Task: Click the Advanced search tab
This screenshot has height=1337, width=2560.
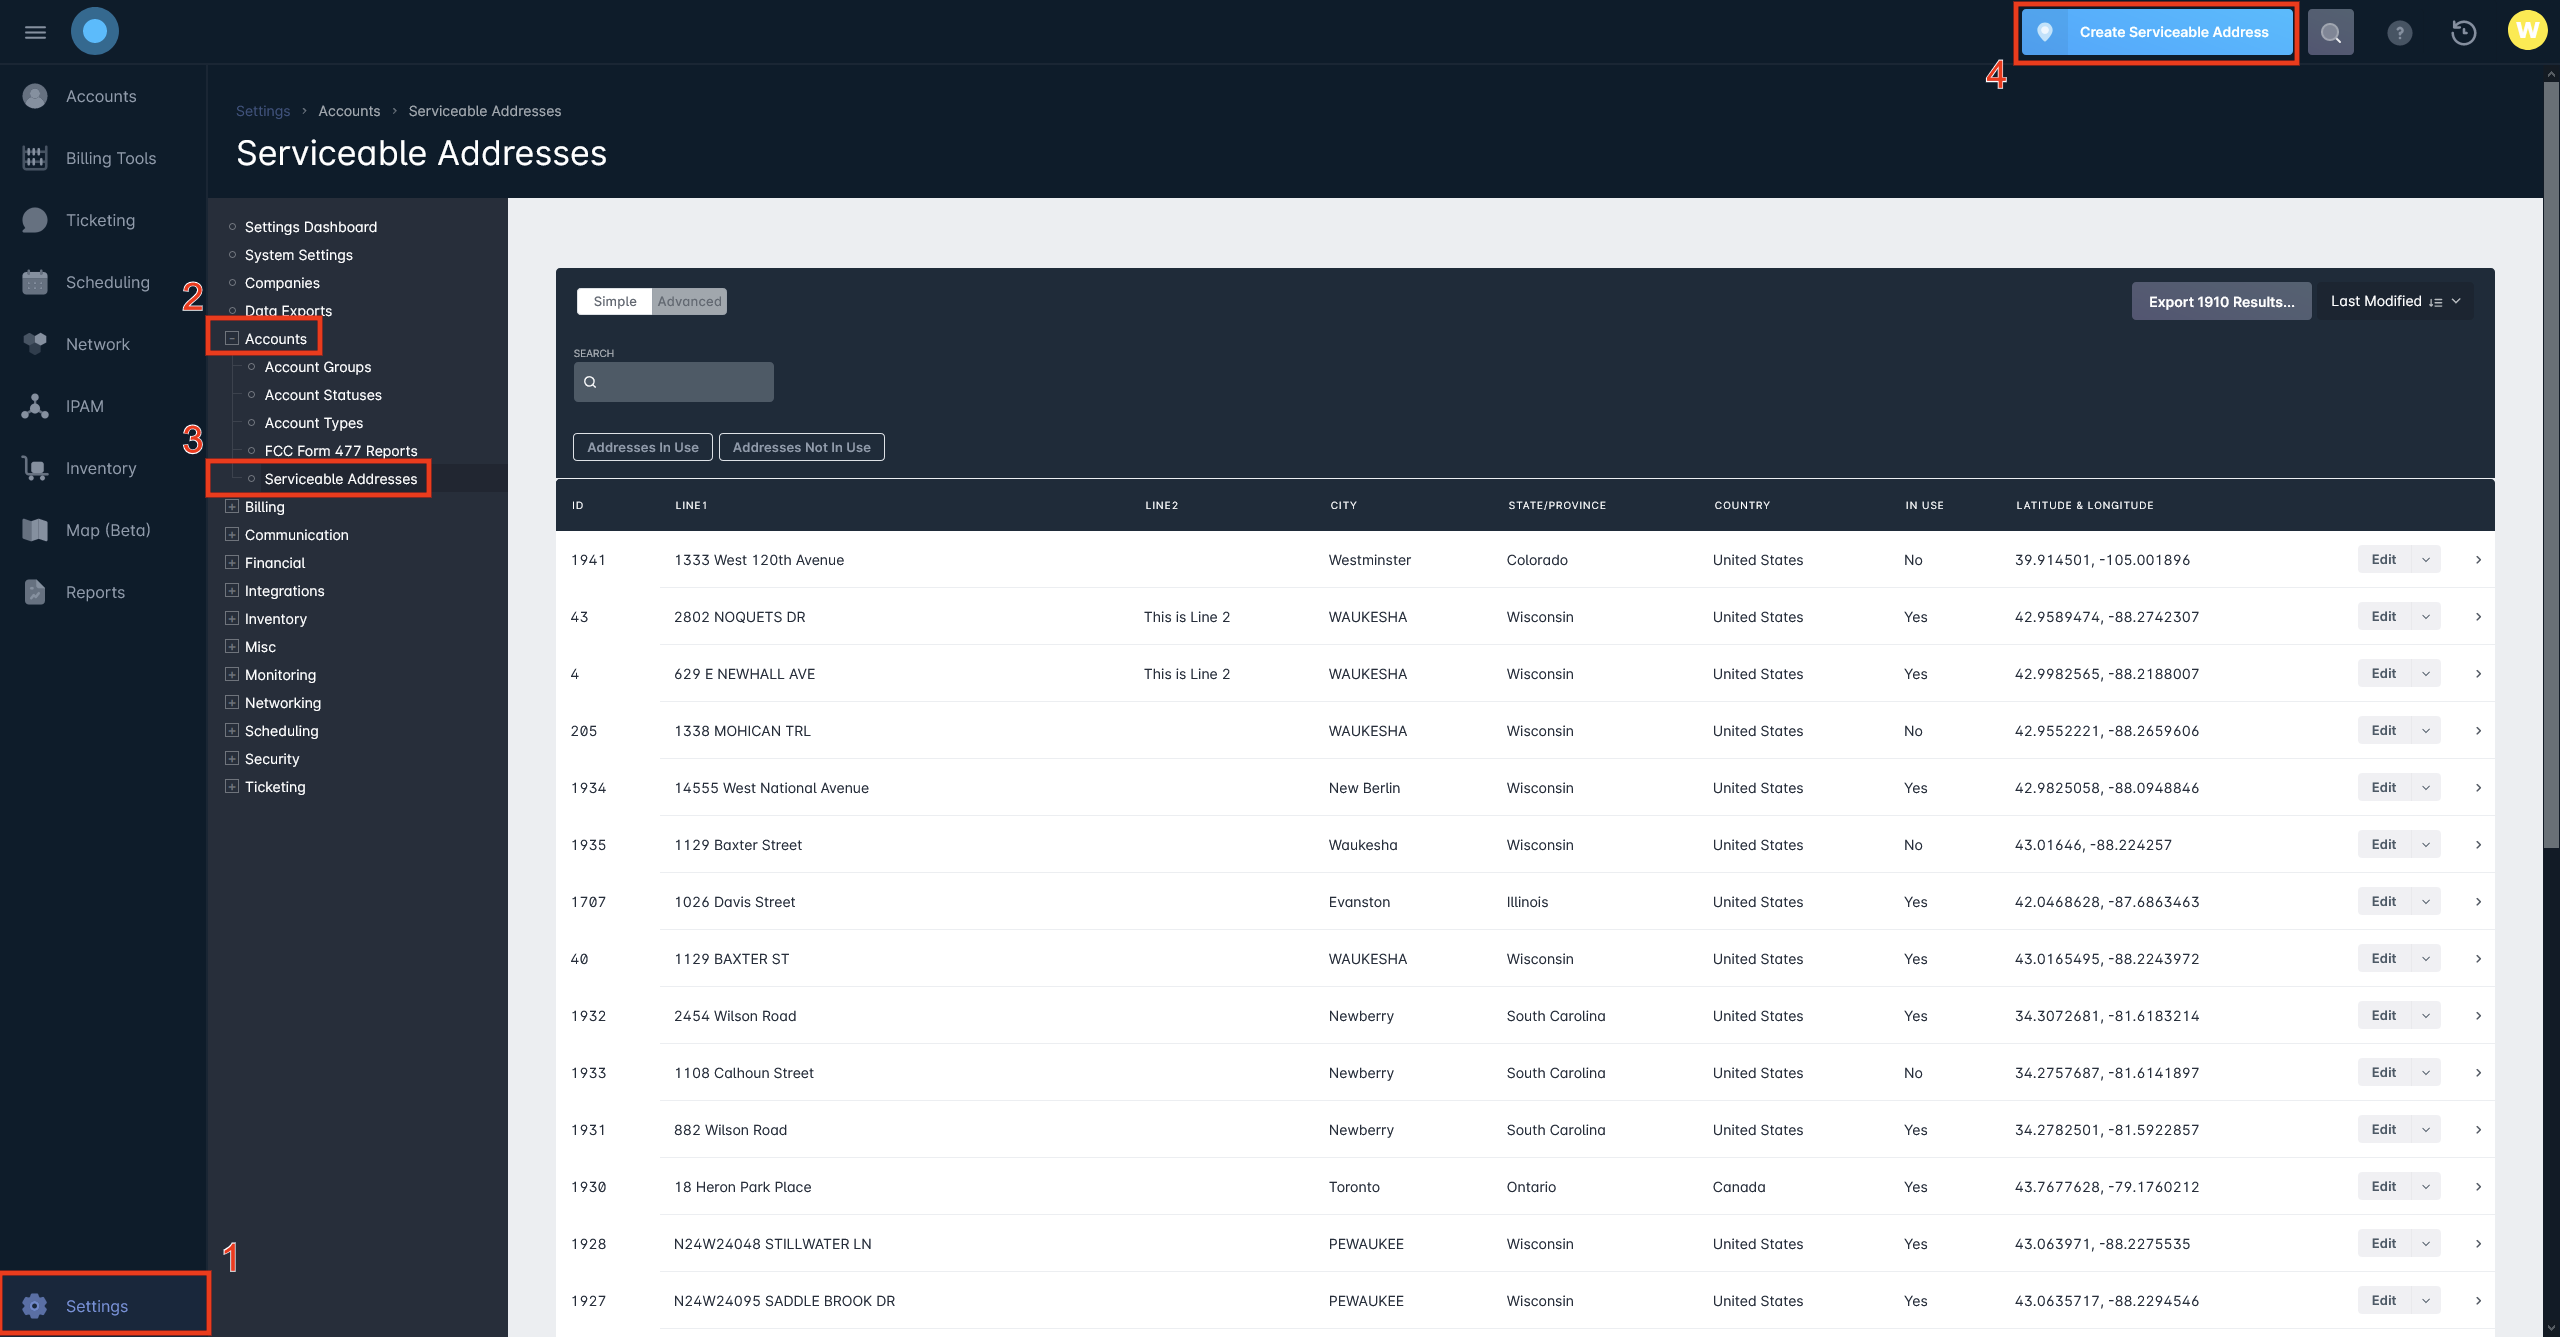Action: [x=689, y=301]
